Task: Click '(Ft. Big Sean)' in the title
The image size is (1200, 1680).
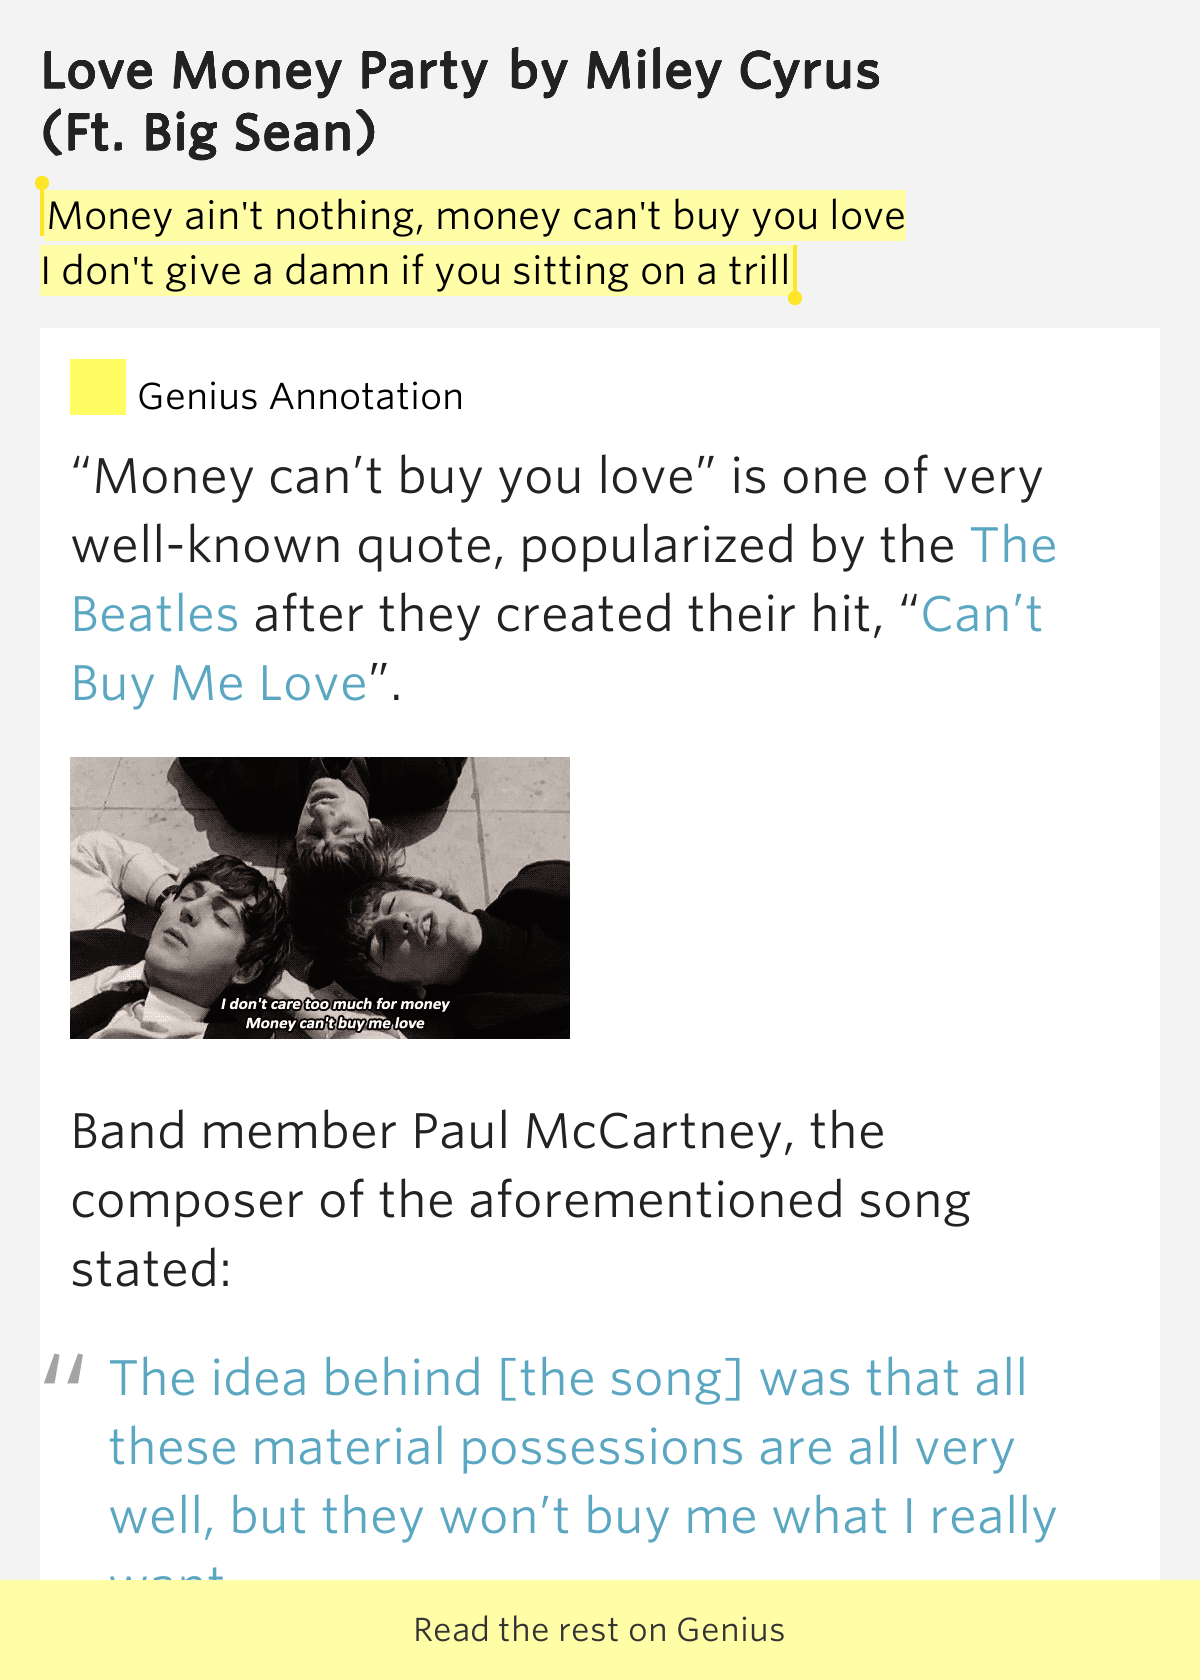Action: pos(209,133)
